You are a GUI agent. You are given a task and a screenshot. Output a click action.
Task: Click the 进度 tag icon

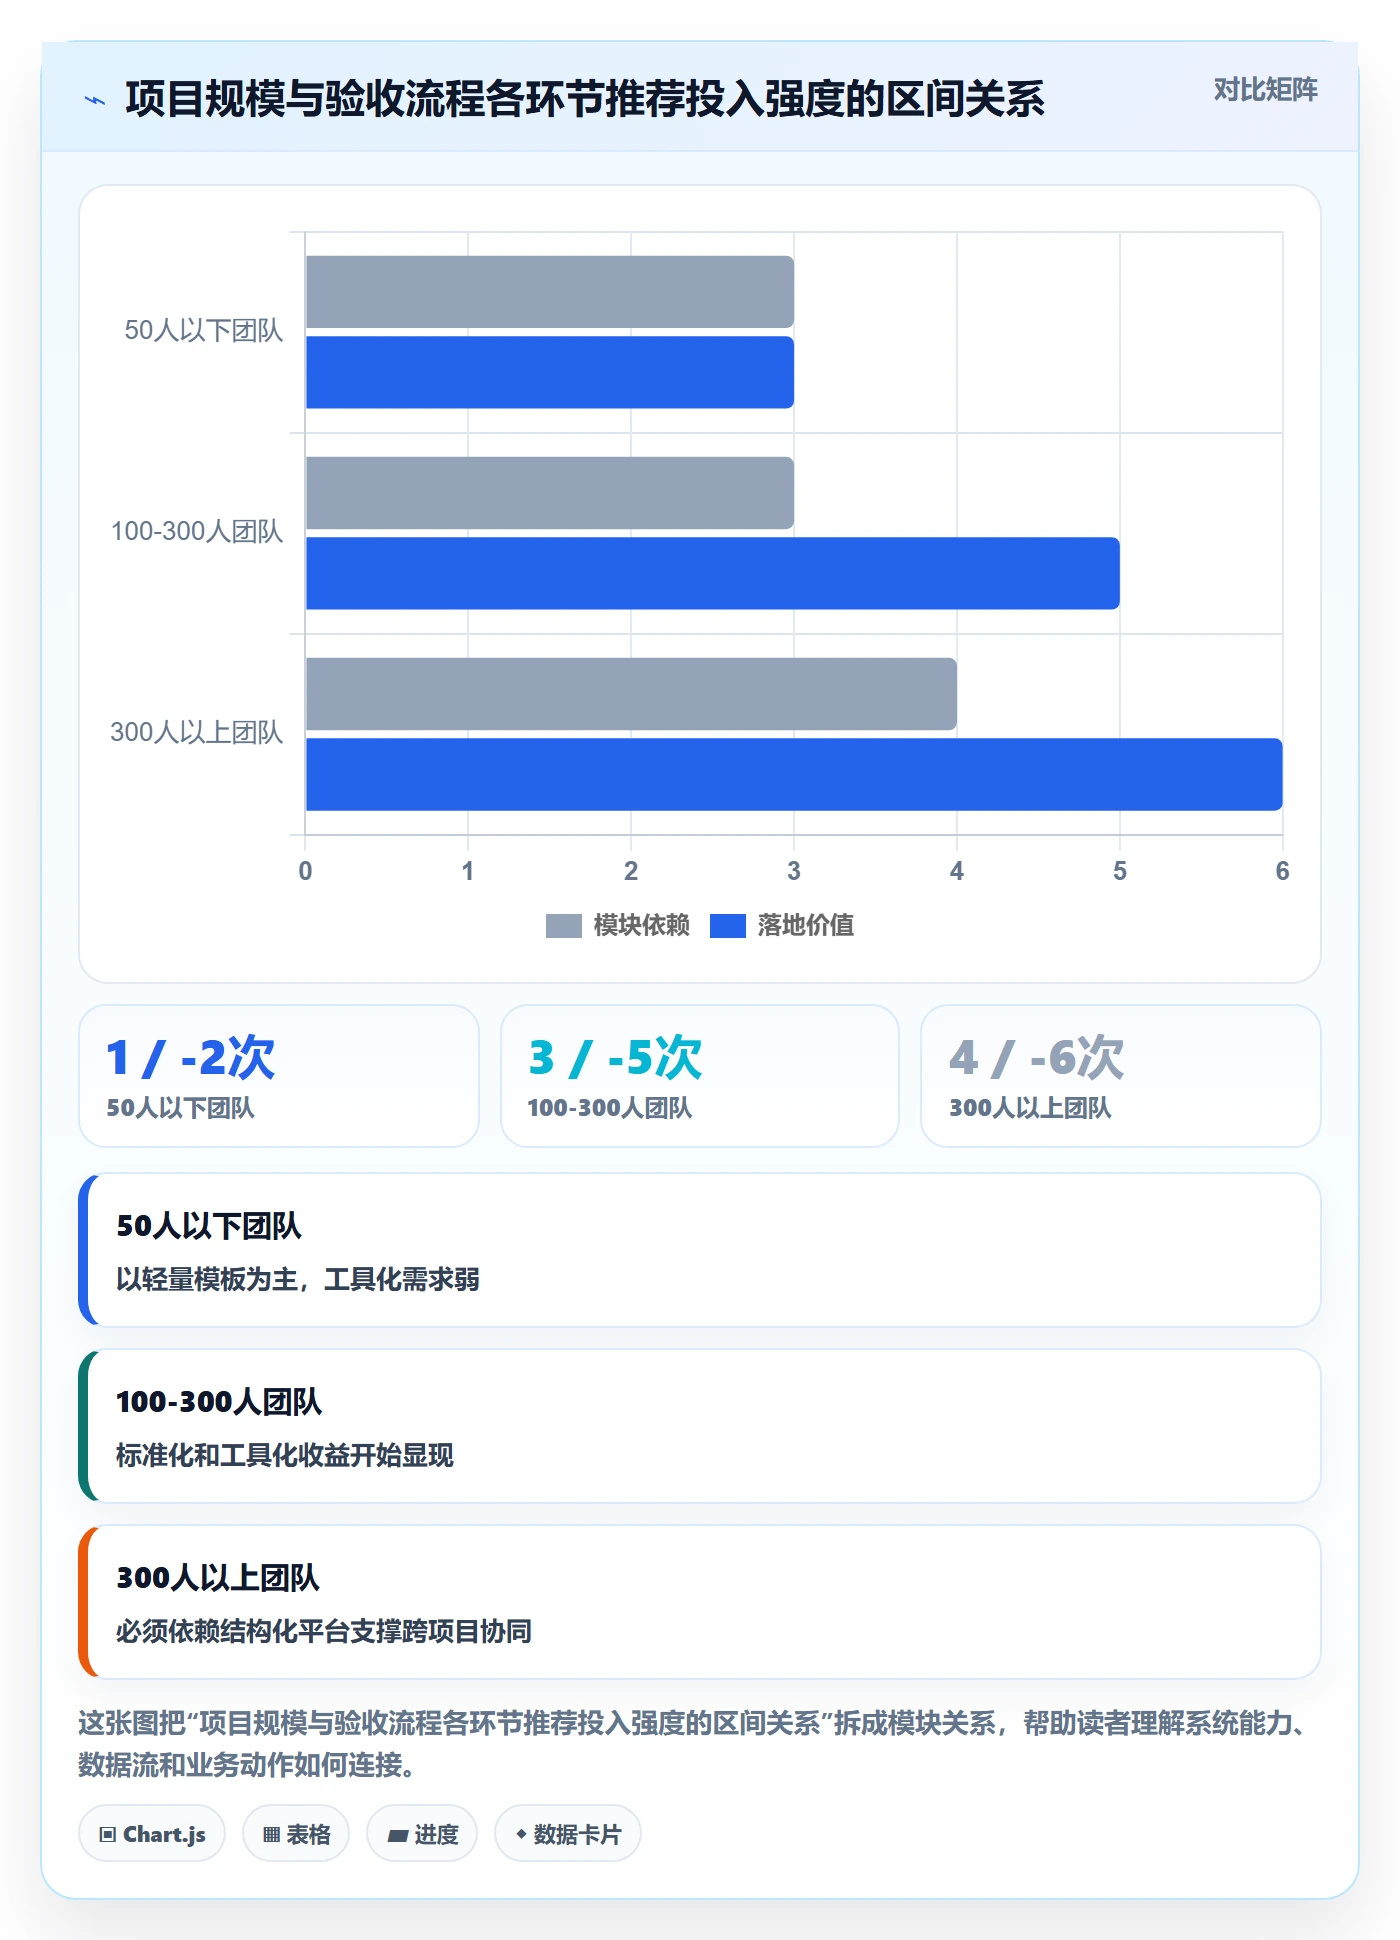coord(397,1835)
